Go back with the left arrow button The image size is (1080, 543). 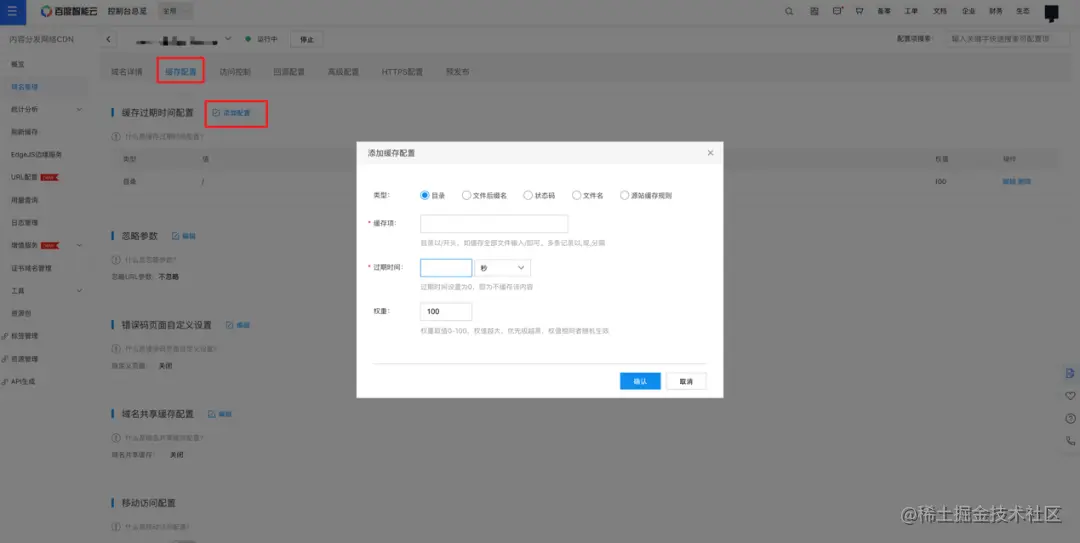(108, 39)
